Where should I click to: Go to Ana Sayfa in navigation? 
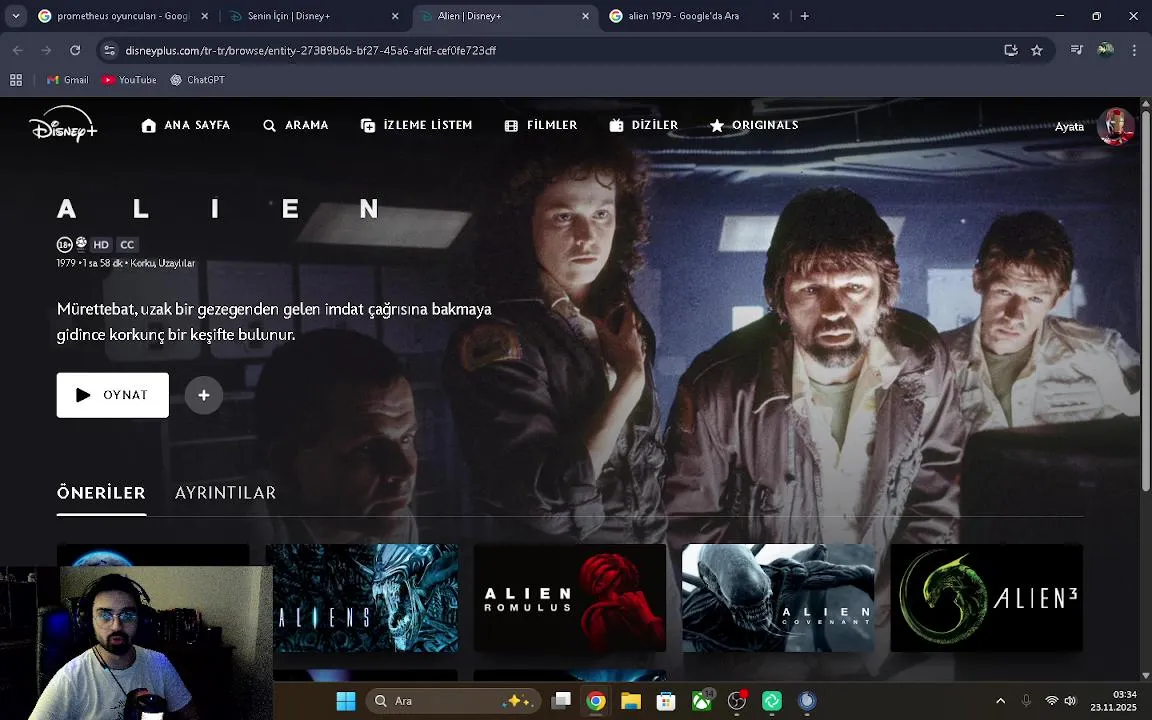click(185, 126)
